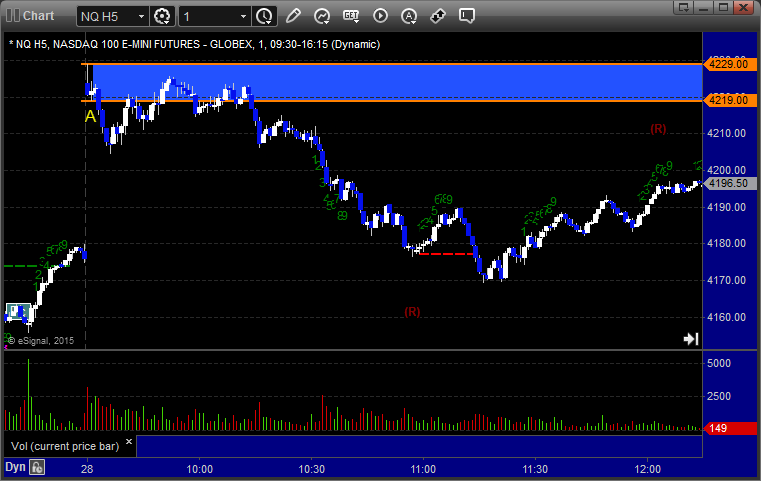Open the alerts A icon menu
Screen dimensions: 761x481
[409, 16]
